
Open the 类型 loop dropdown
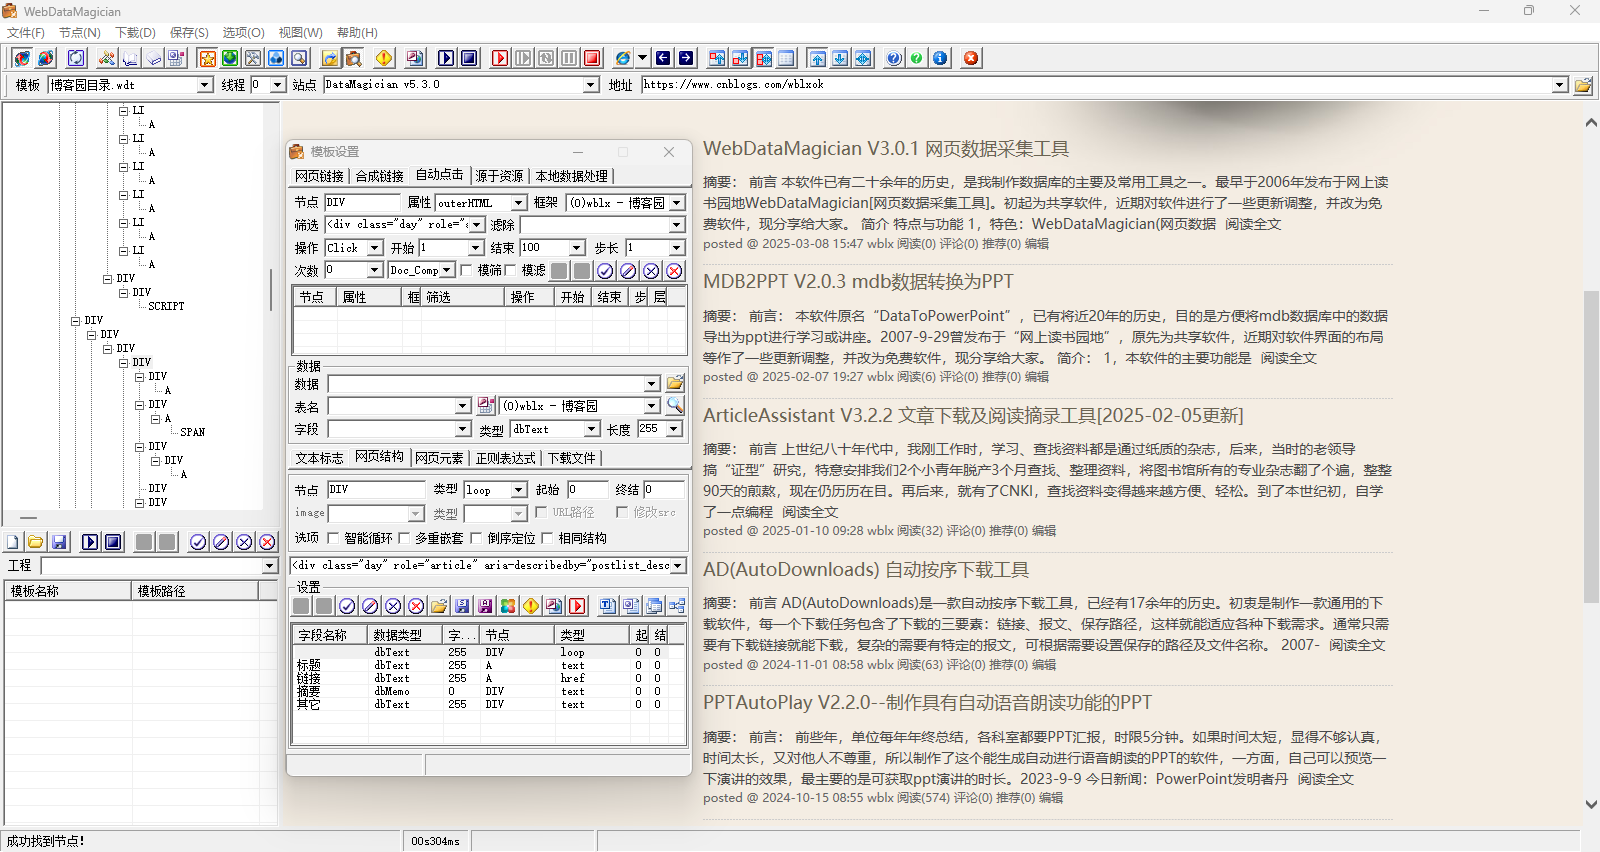pos(519,490)
